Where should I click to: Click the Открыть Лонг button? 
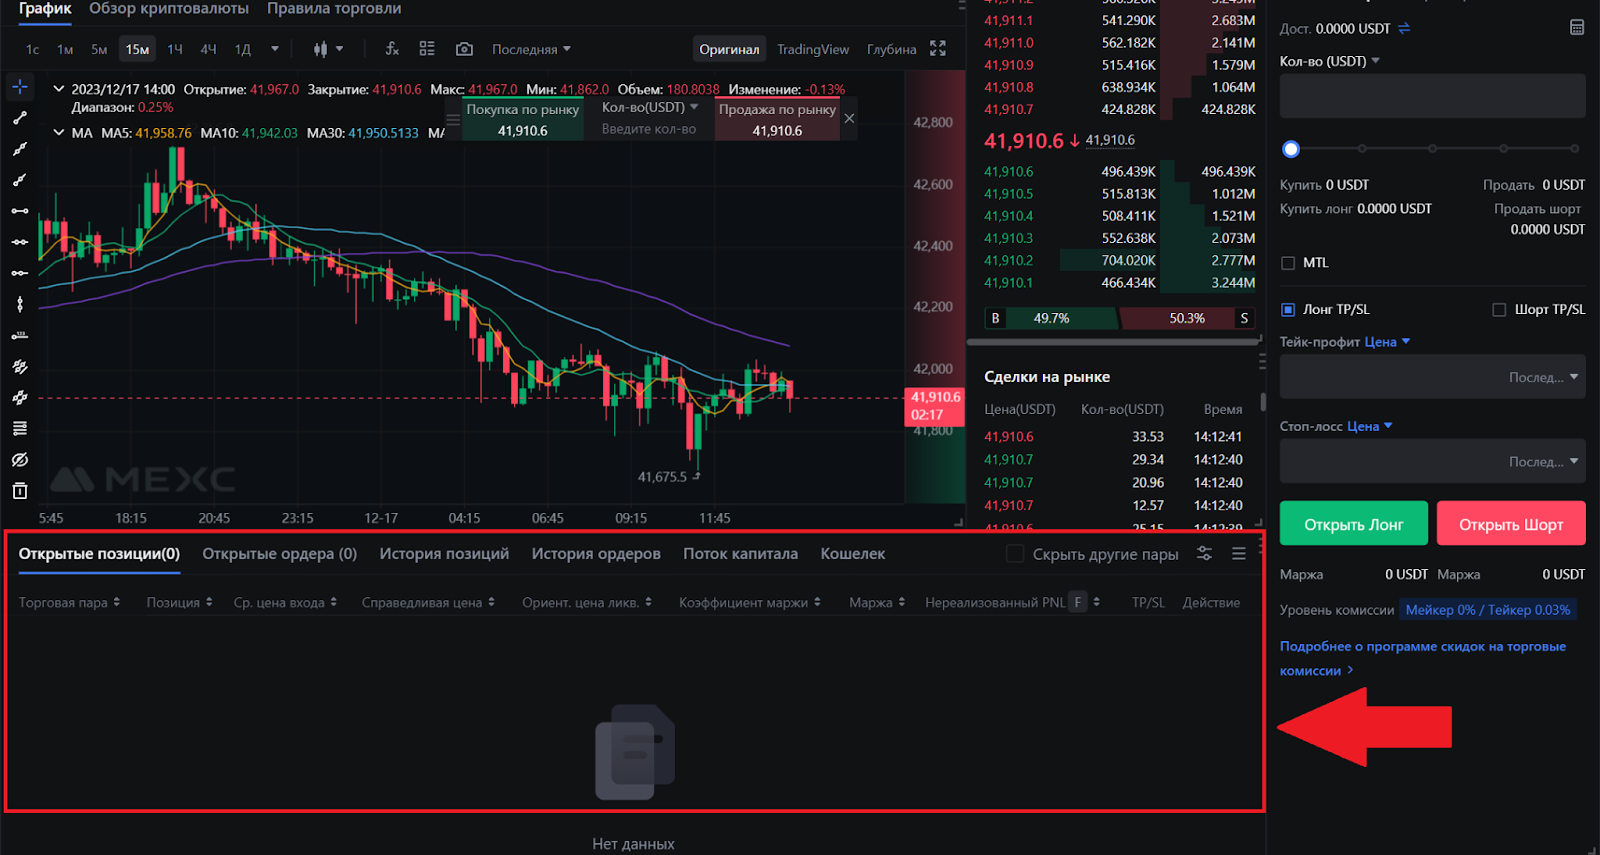(1353, 524)
